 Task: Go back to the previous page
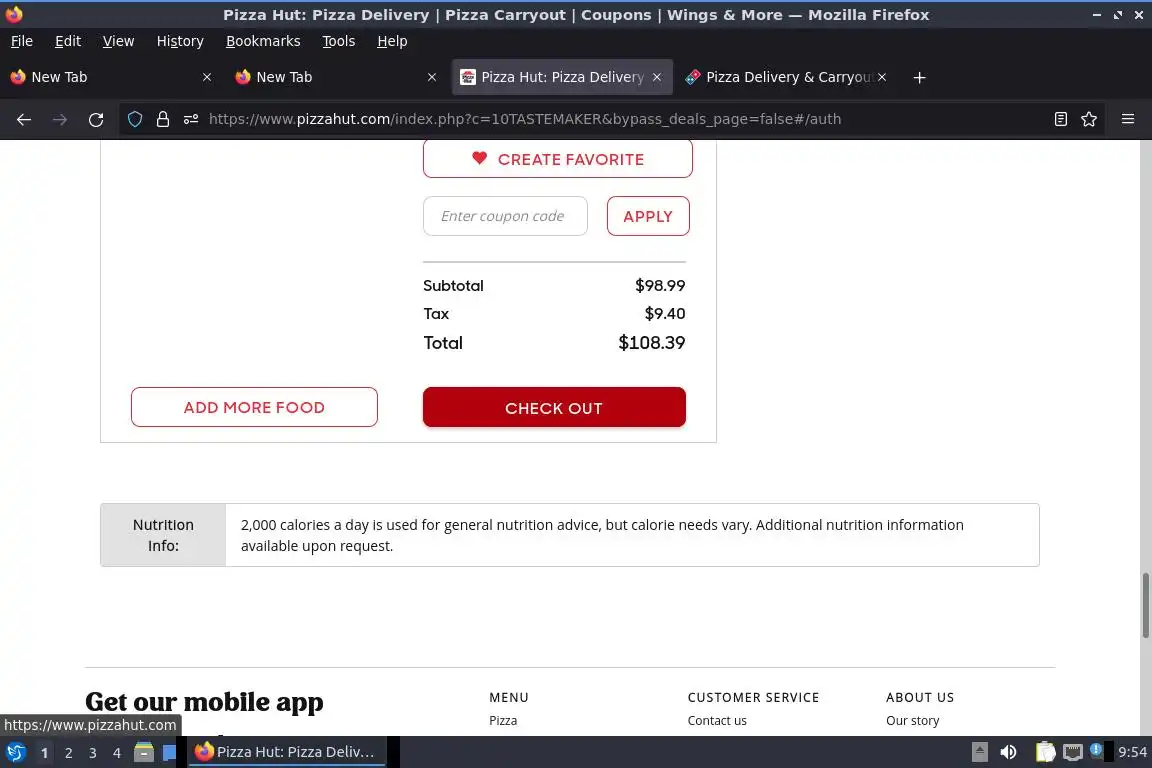click(x=24, y=119)
